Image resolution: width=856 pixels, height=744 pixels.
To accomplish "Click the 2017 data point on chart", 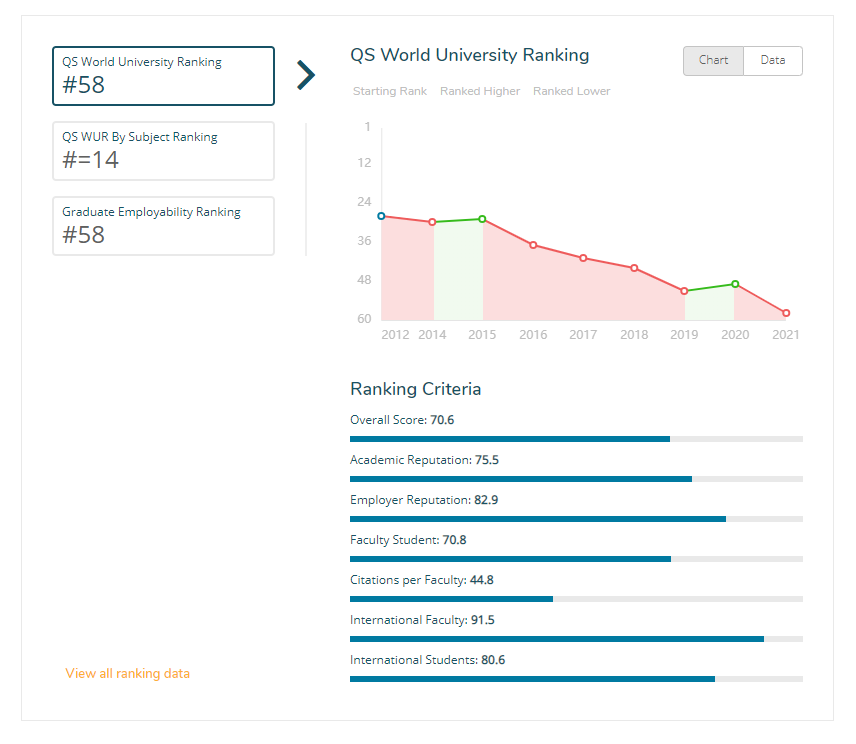I will (583, 258).
